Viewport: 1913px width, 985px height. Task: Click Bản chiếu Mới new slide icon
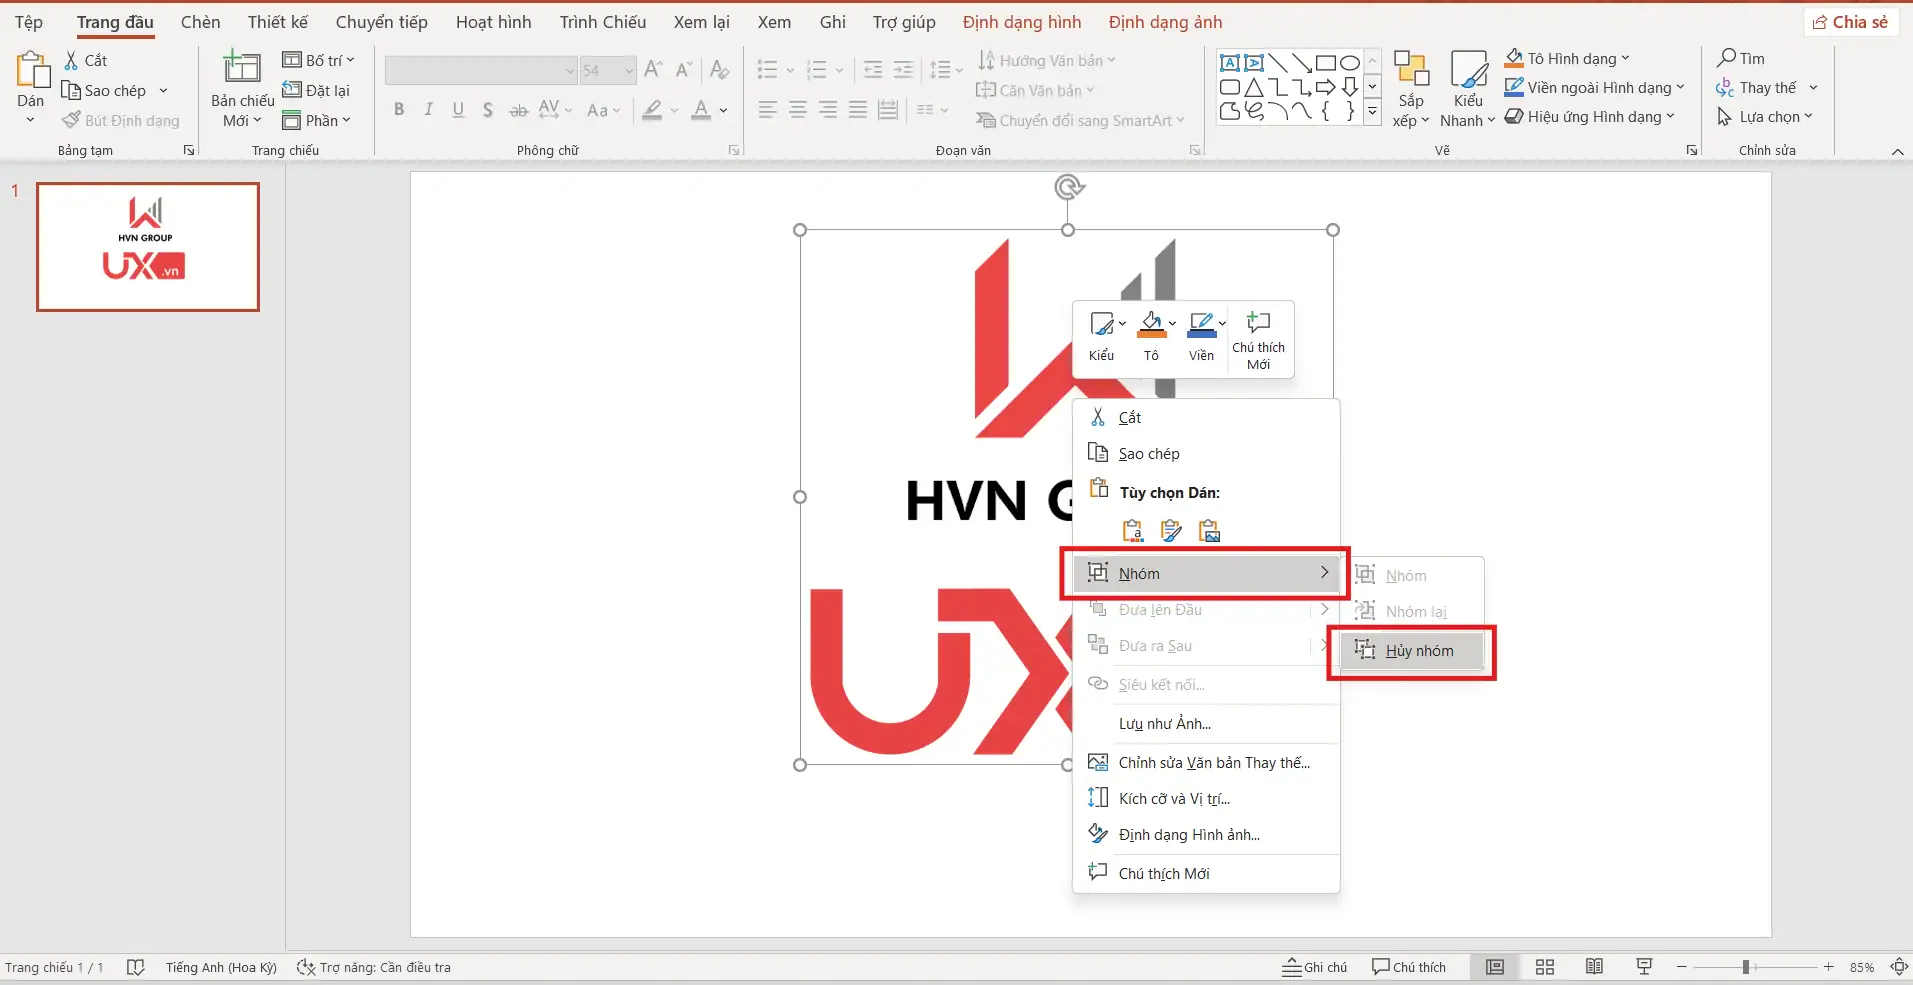(241, 70)
